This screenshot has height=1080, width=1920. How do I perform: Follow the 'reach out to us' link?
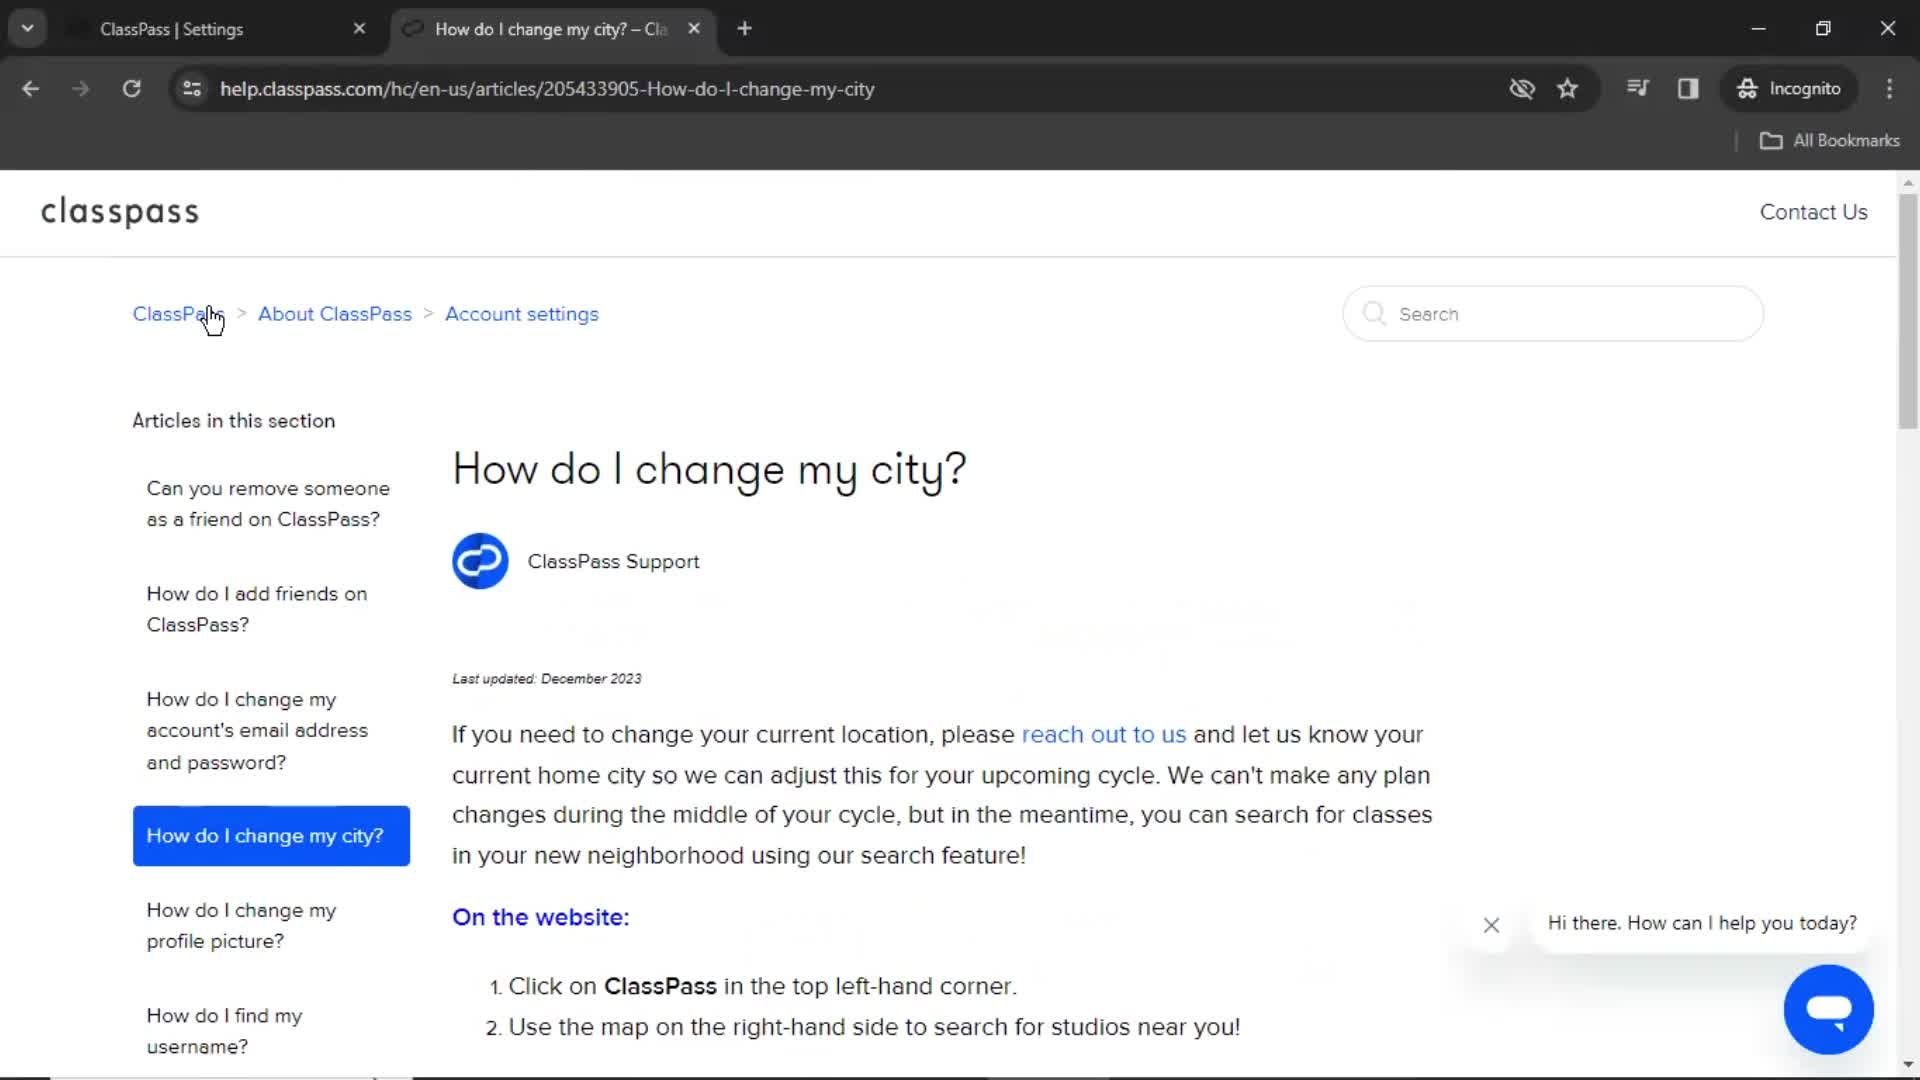coord(1103,735)
